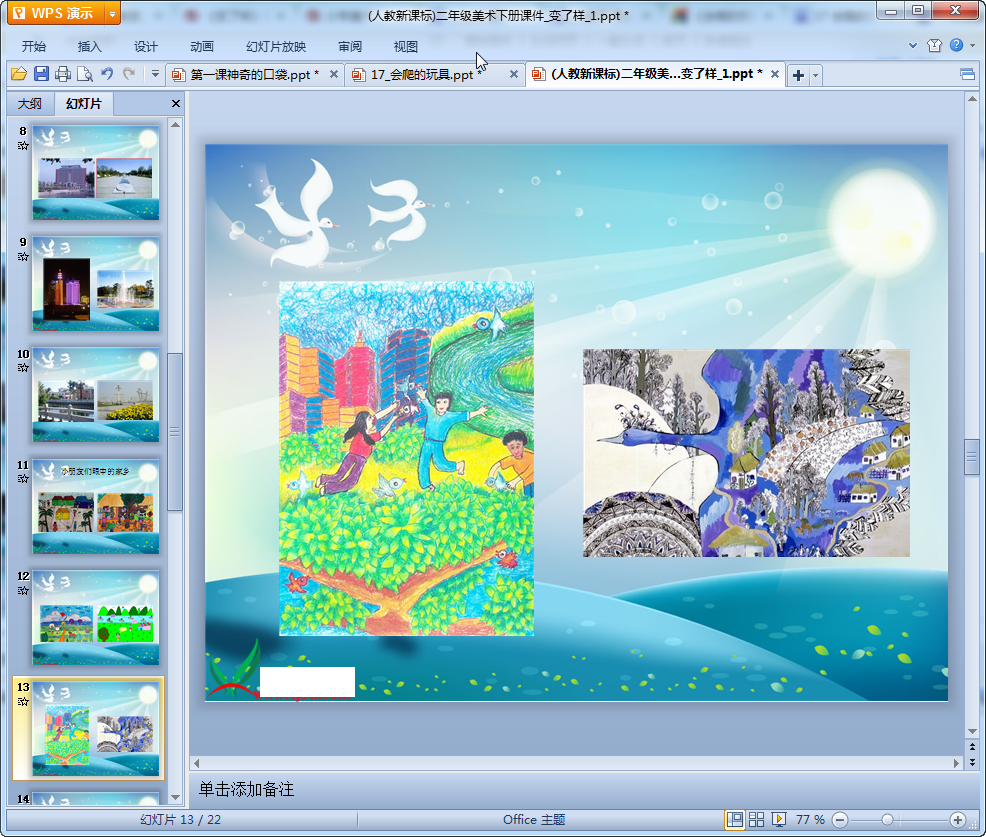This screenshot has height=837, width=986.
Task: Open the 视图 menu tab
Action: pyautogui.click(x=406, y=47)
